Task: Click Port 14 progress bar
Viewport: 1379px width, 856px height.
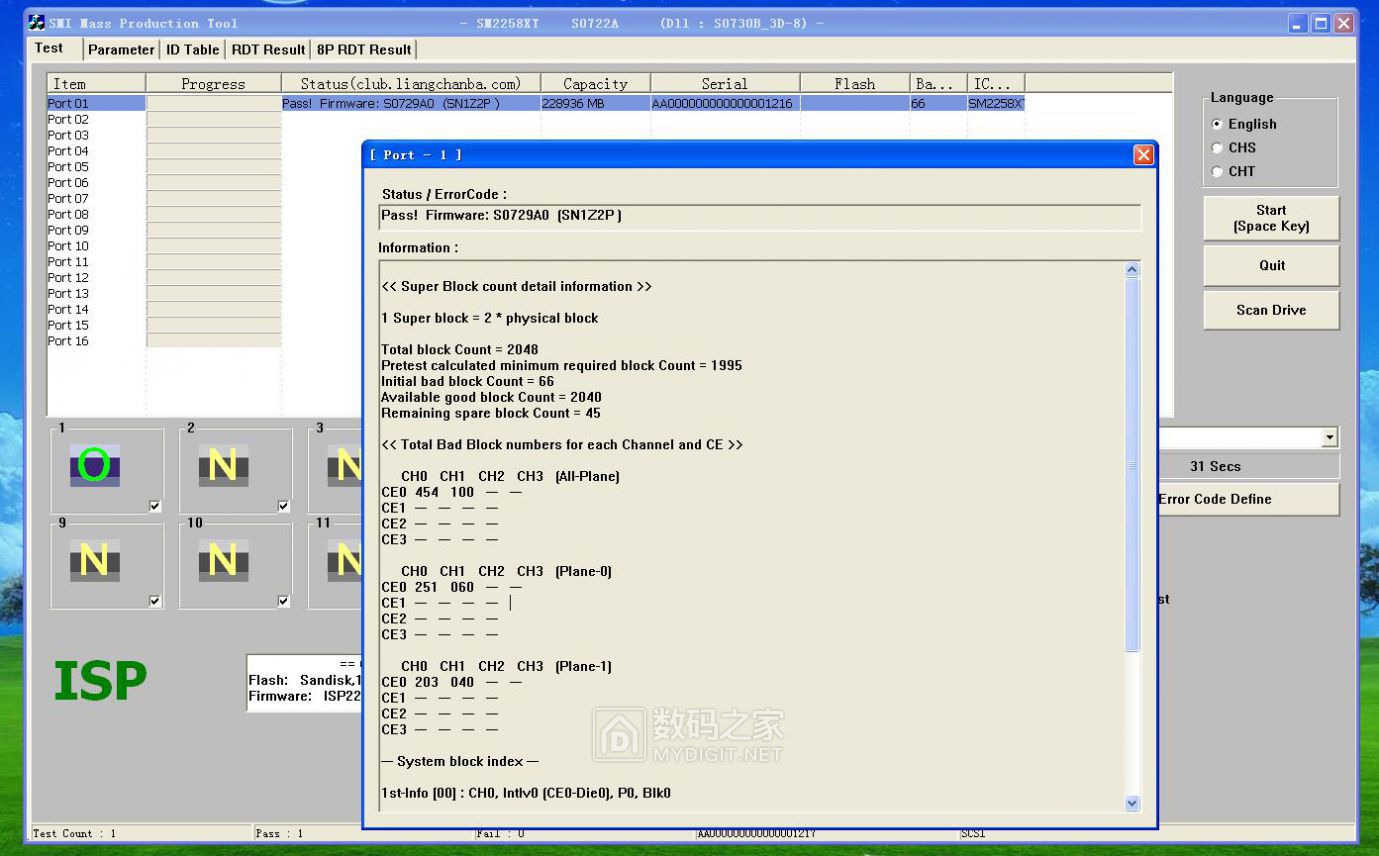Action: coord(214,309)
